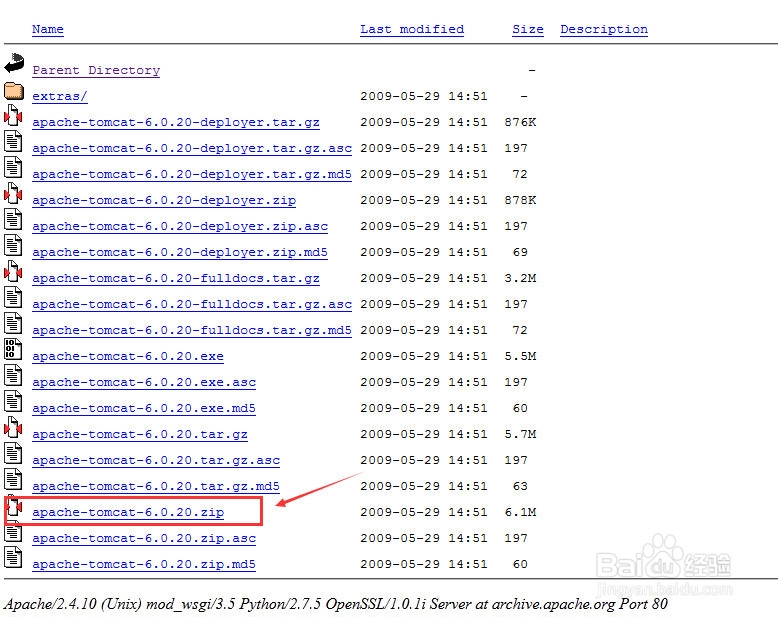Screen dimensions: 778x617
Task: Click the text file icon beside 6.0.20.tar.gz.md5
Action: [x=13, y=479]
